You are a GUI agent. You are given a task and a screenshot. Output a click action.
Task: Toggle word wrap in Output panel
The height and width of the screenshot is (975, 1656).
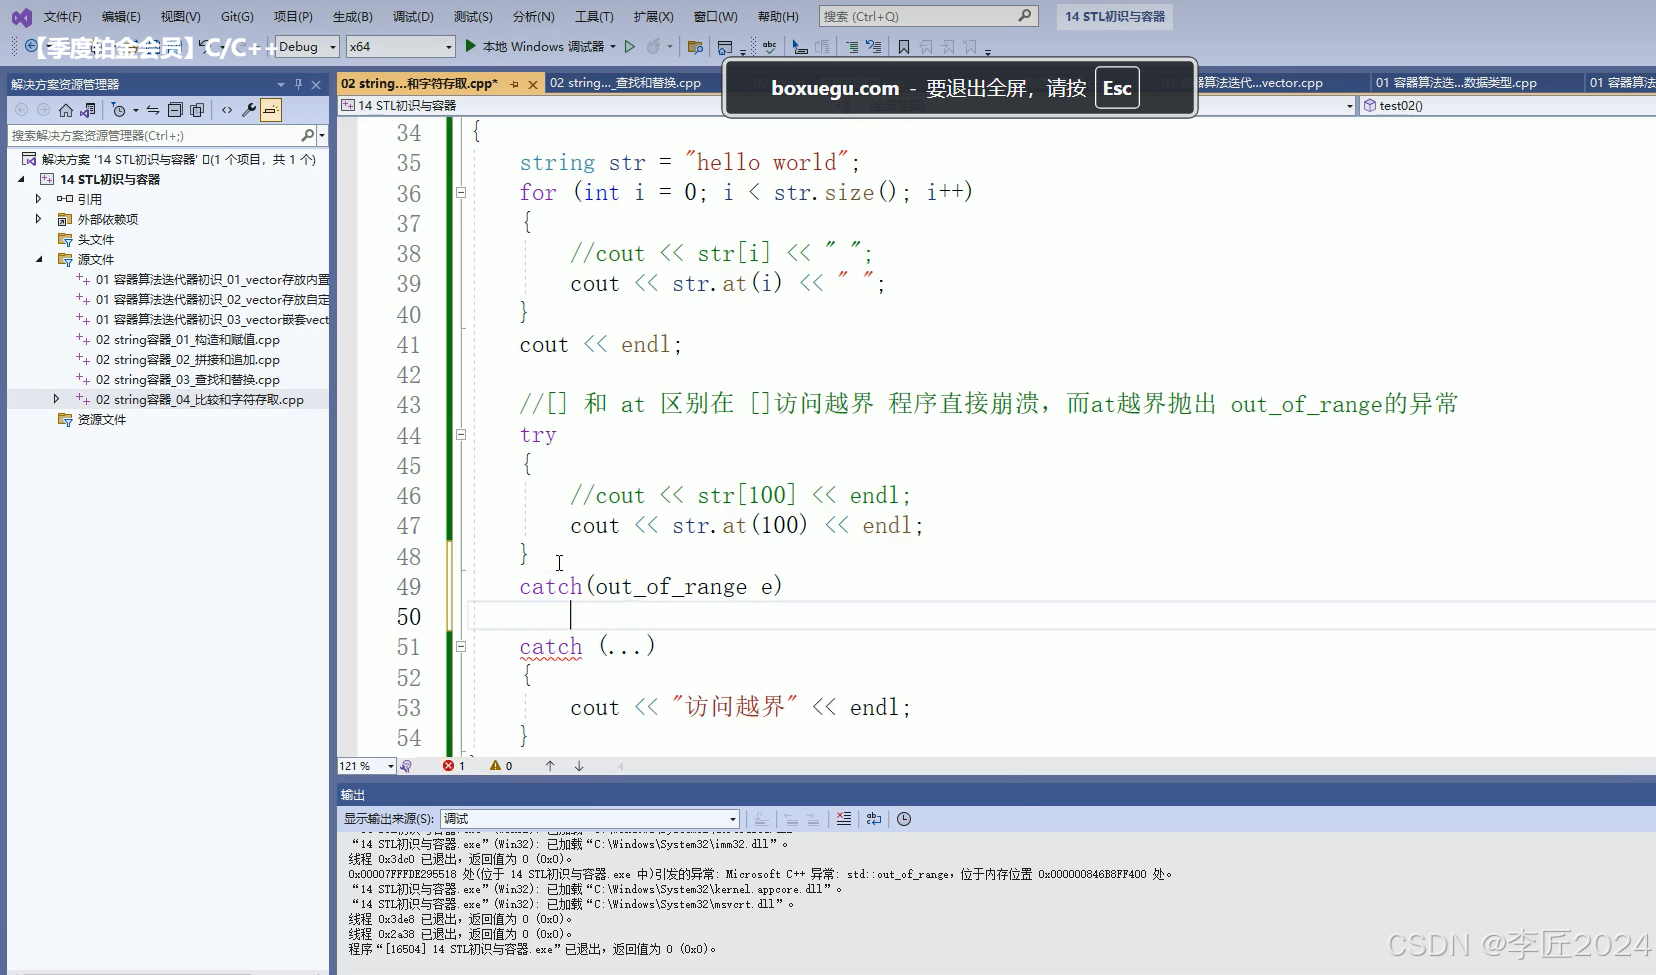[x=874, y=819]
